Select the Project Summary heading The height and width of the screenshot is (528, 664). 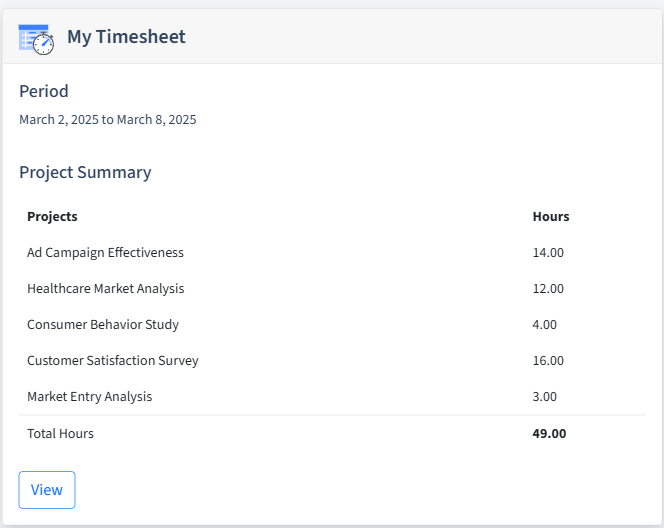[85, 172]
